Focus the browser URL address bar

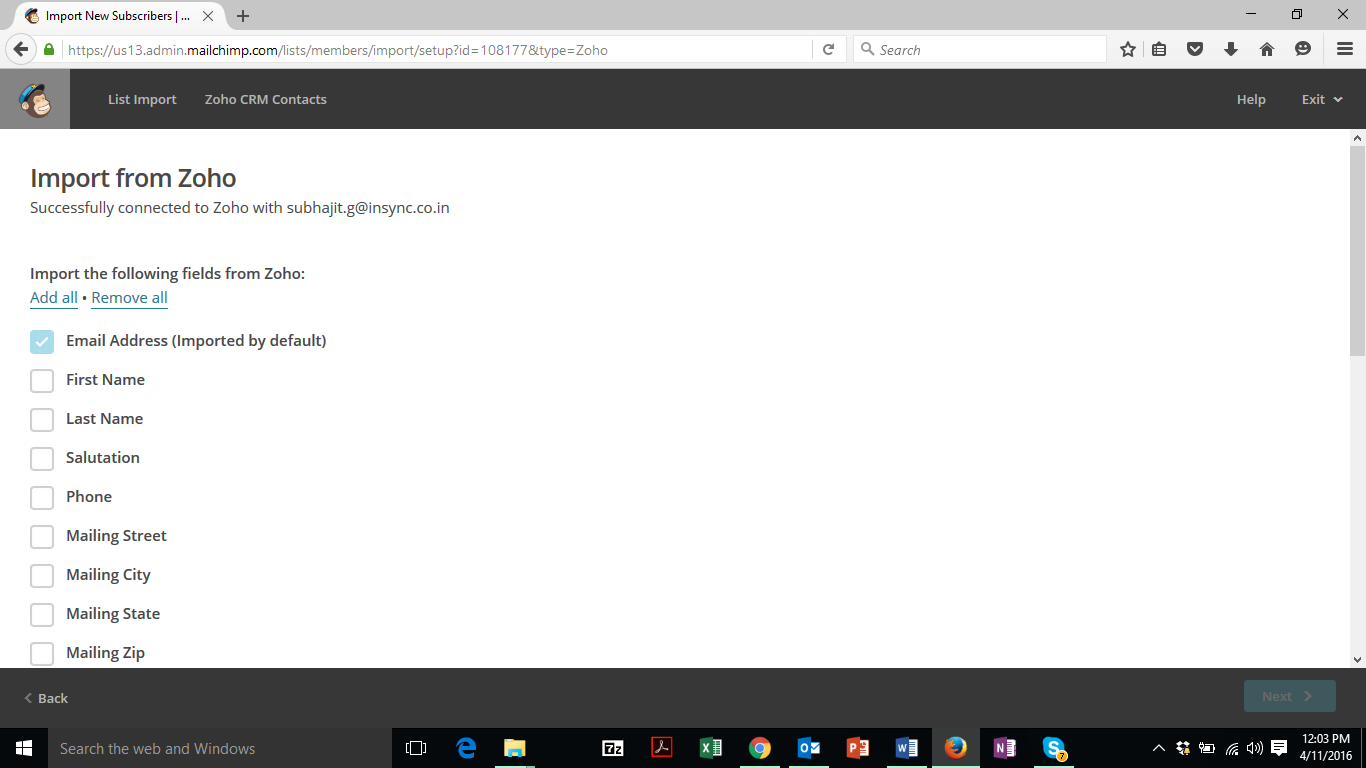pos(438,49)
